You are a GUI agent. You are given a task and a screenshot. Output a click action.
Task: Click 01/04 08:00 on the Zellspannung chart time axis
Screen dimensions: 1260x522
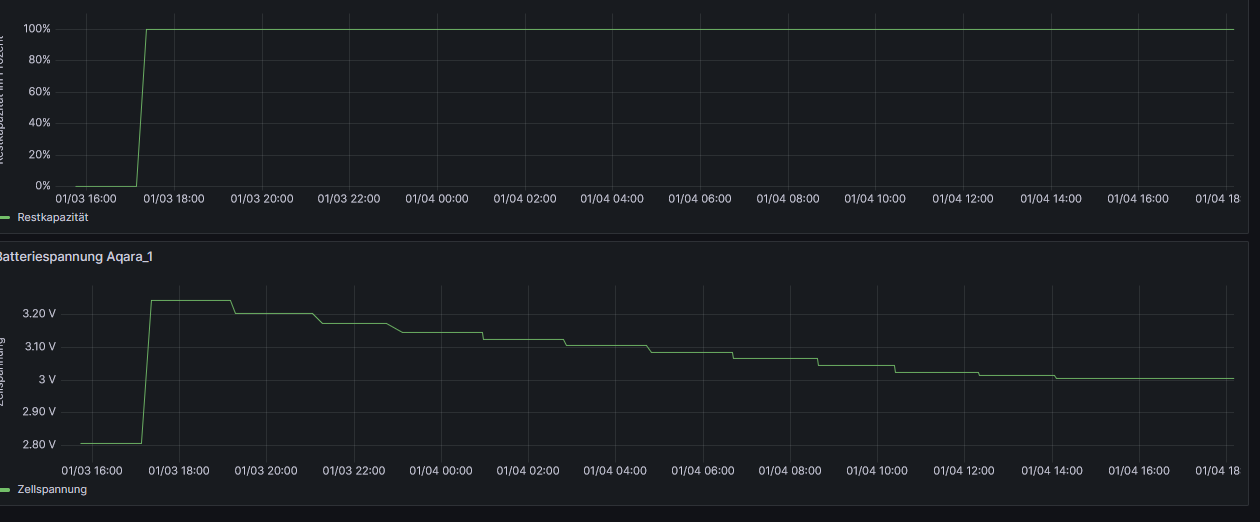click(x=790, y=470)
